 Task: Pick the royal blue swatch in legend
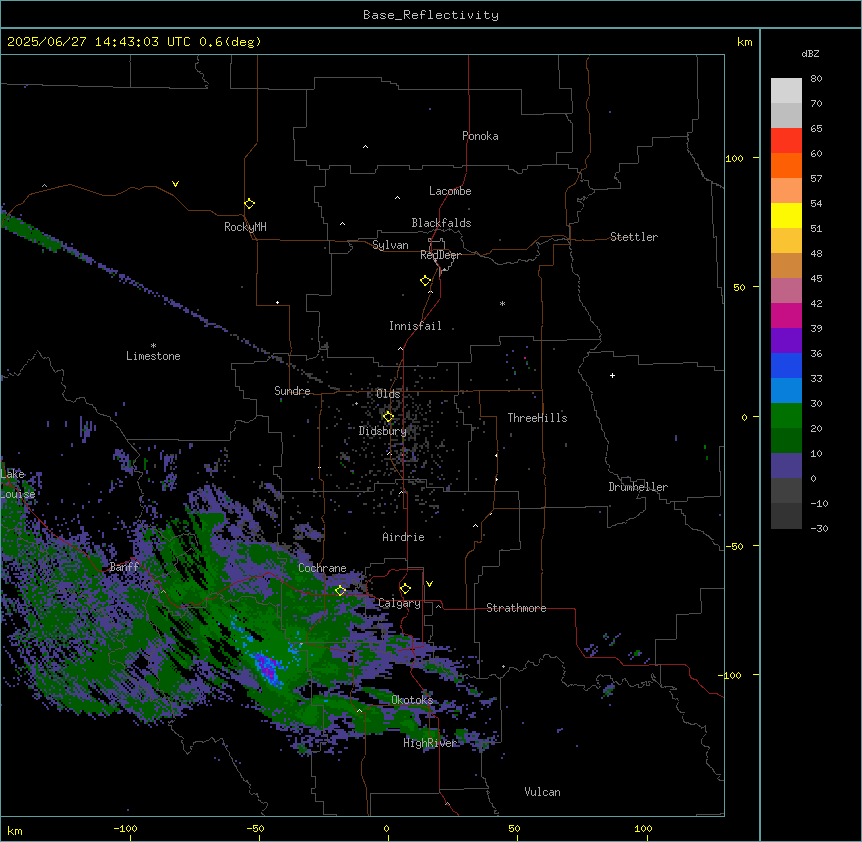(x=786, y=365)
